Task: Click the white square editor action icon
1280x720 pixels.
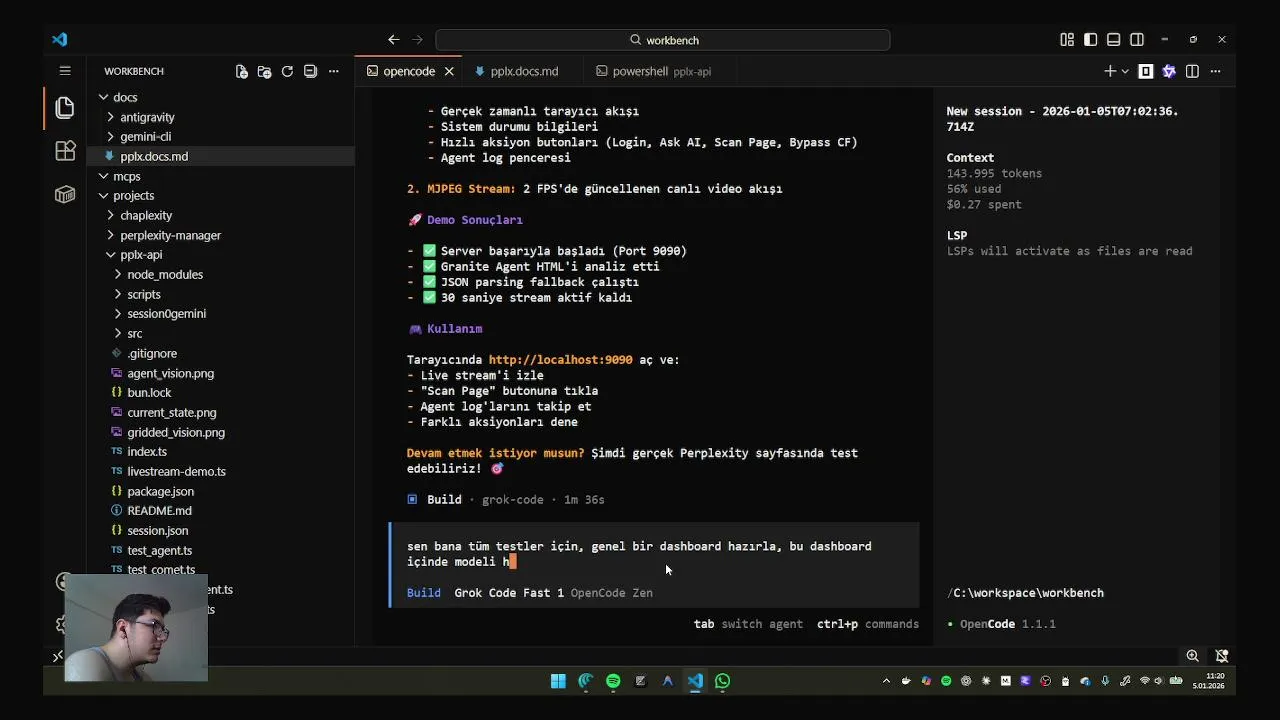Action: pos(1146,71)
